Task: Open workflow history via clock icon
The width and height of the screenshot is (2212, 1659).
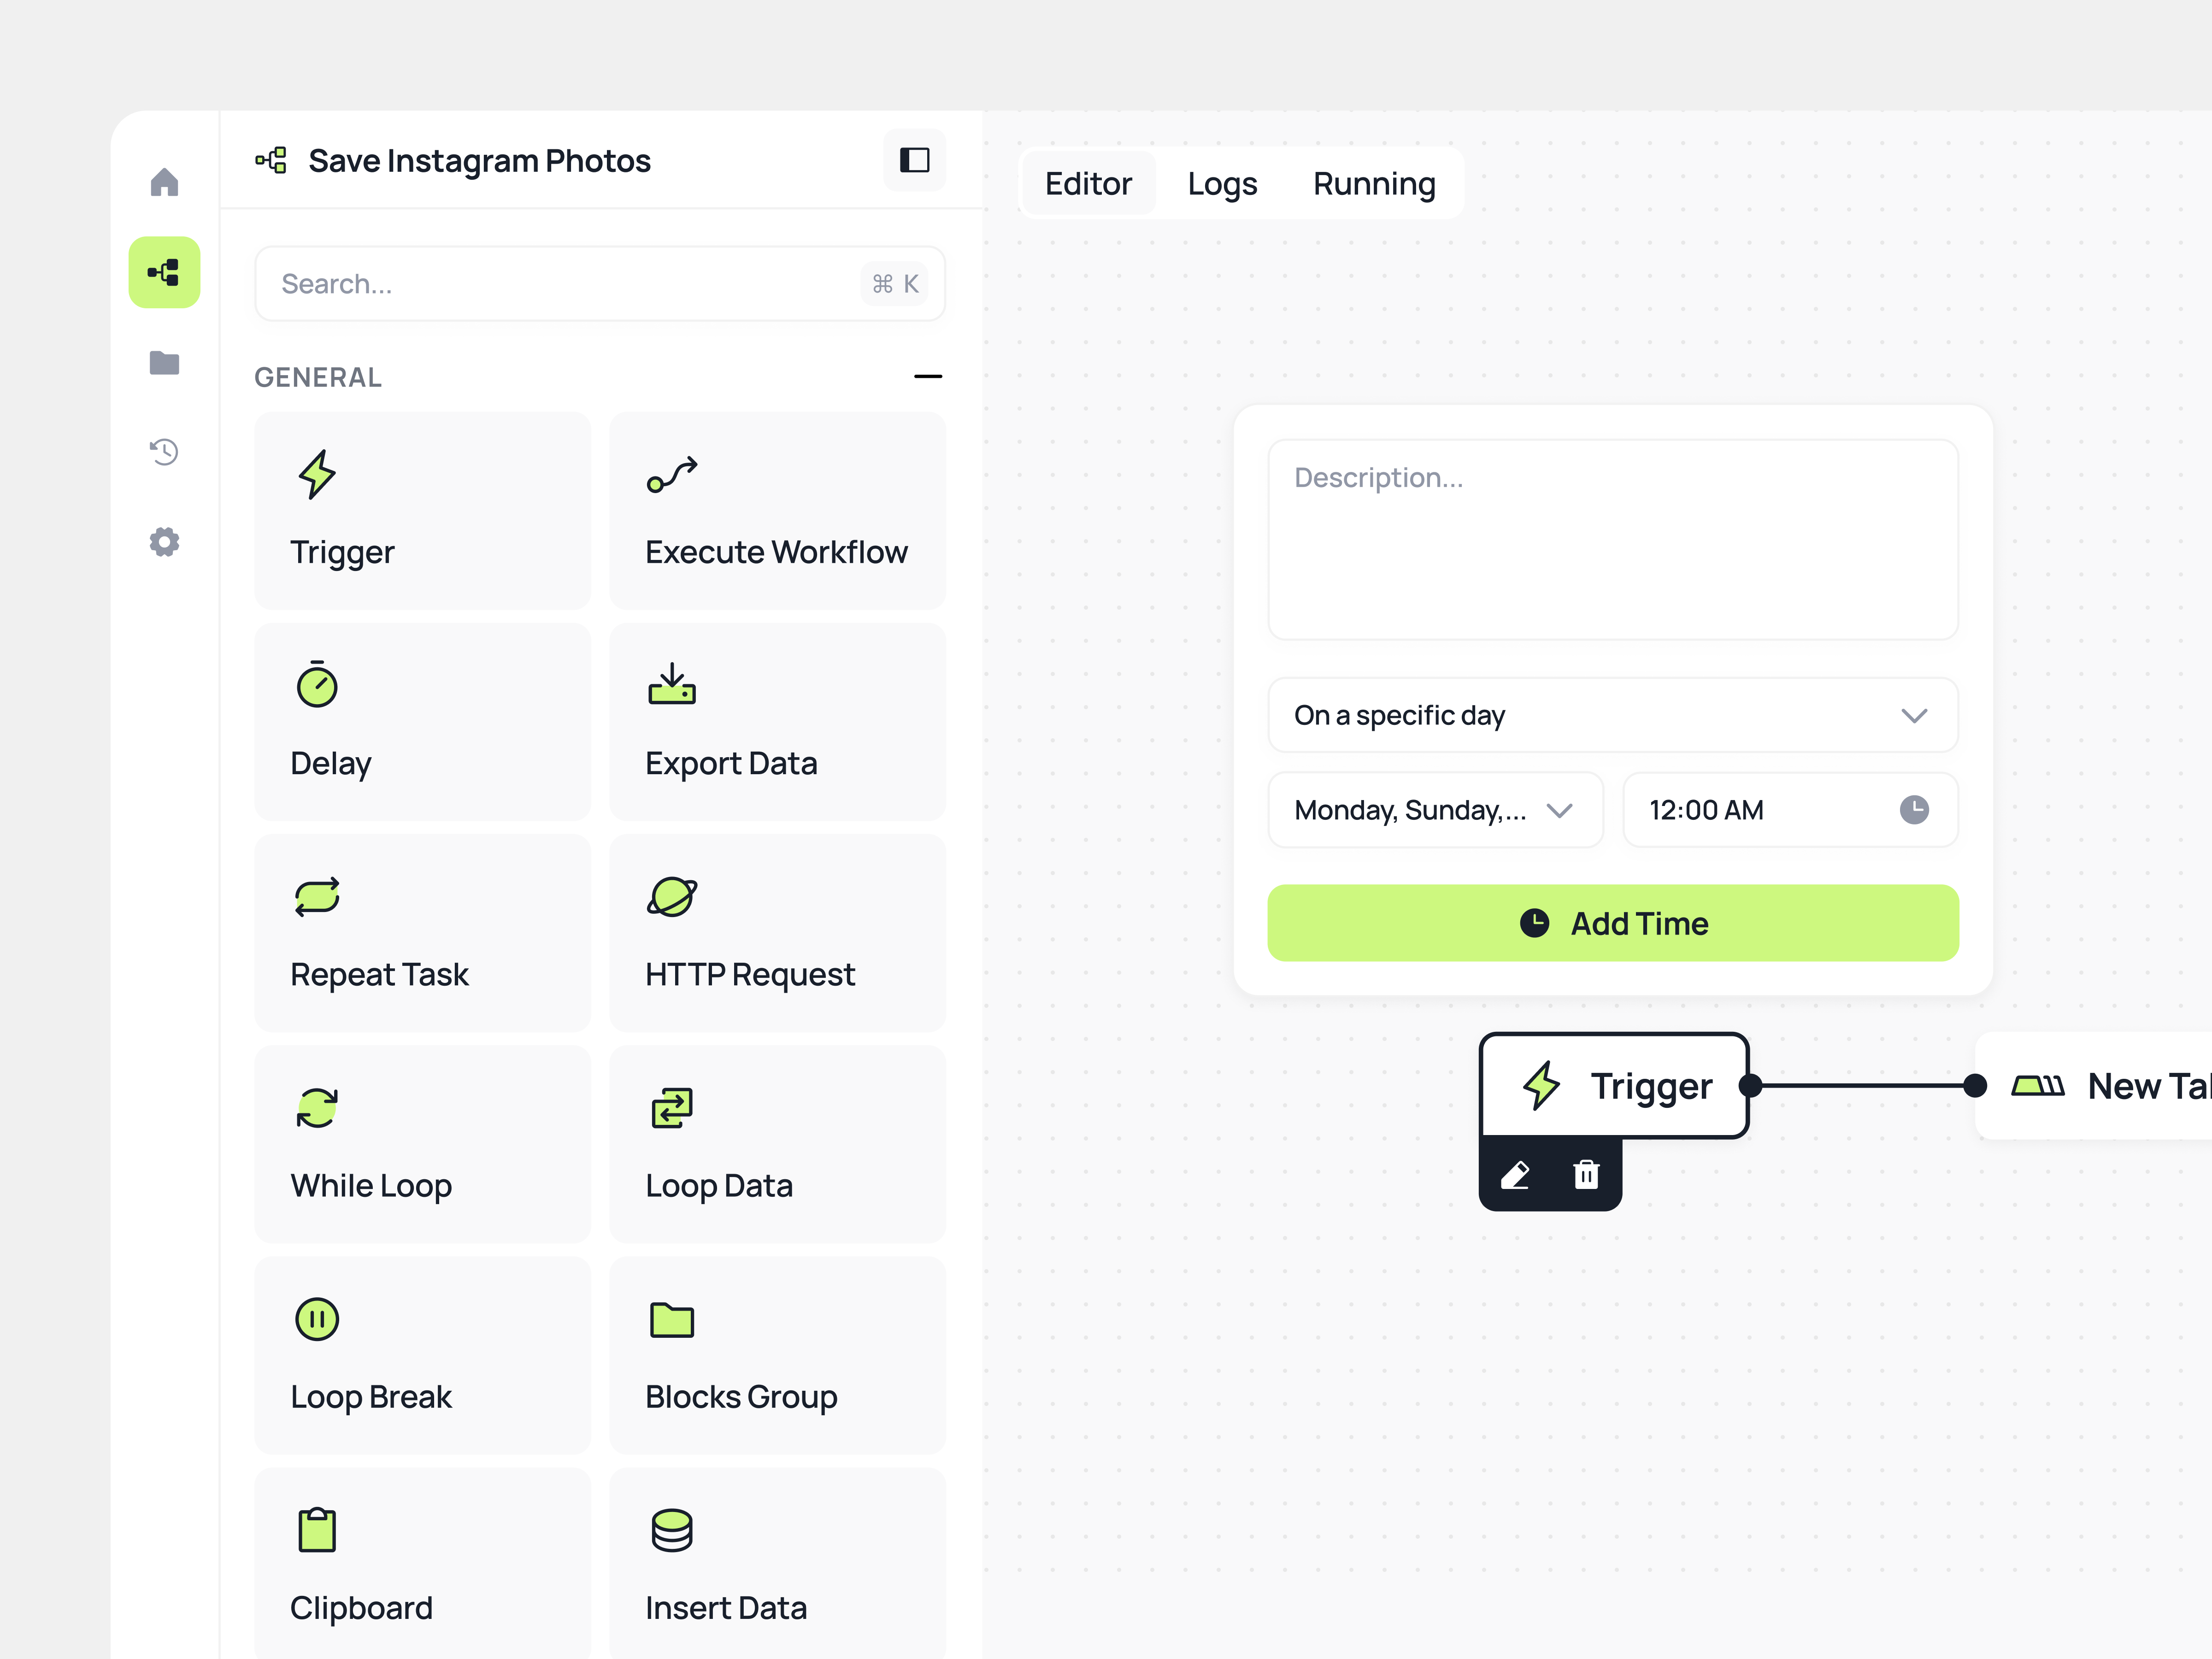Action: click(x=163, y=452)
